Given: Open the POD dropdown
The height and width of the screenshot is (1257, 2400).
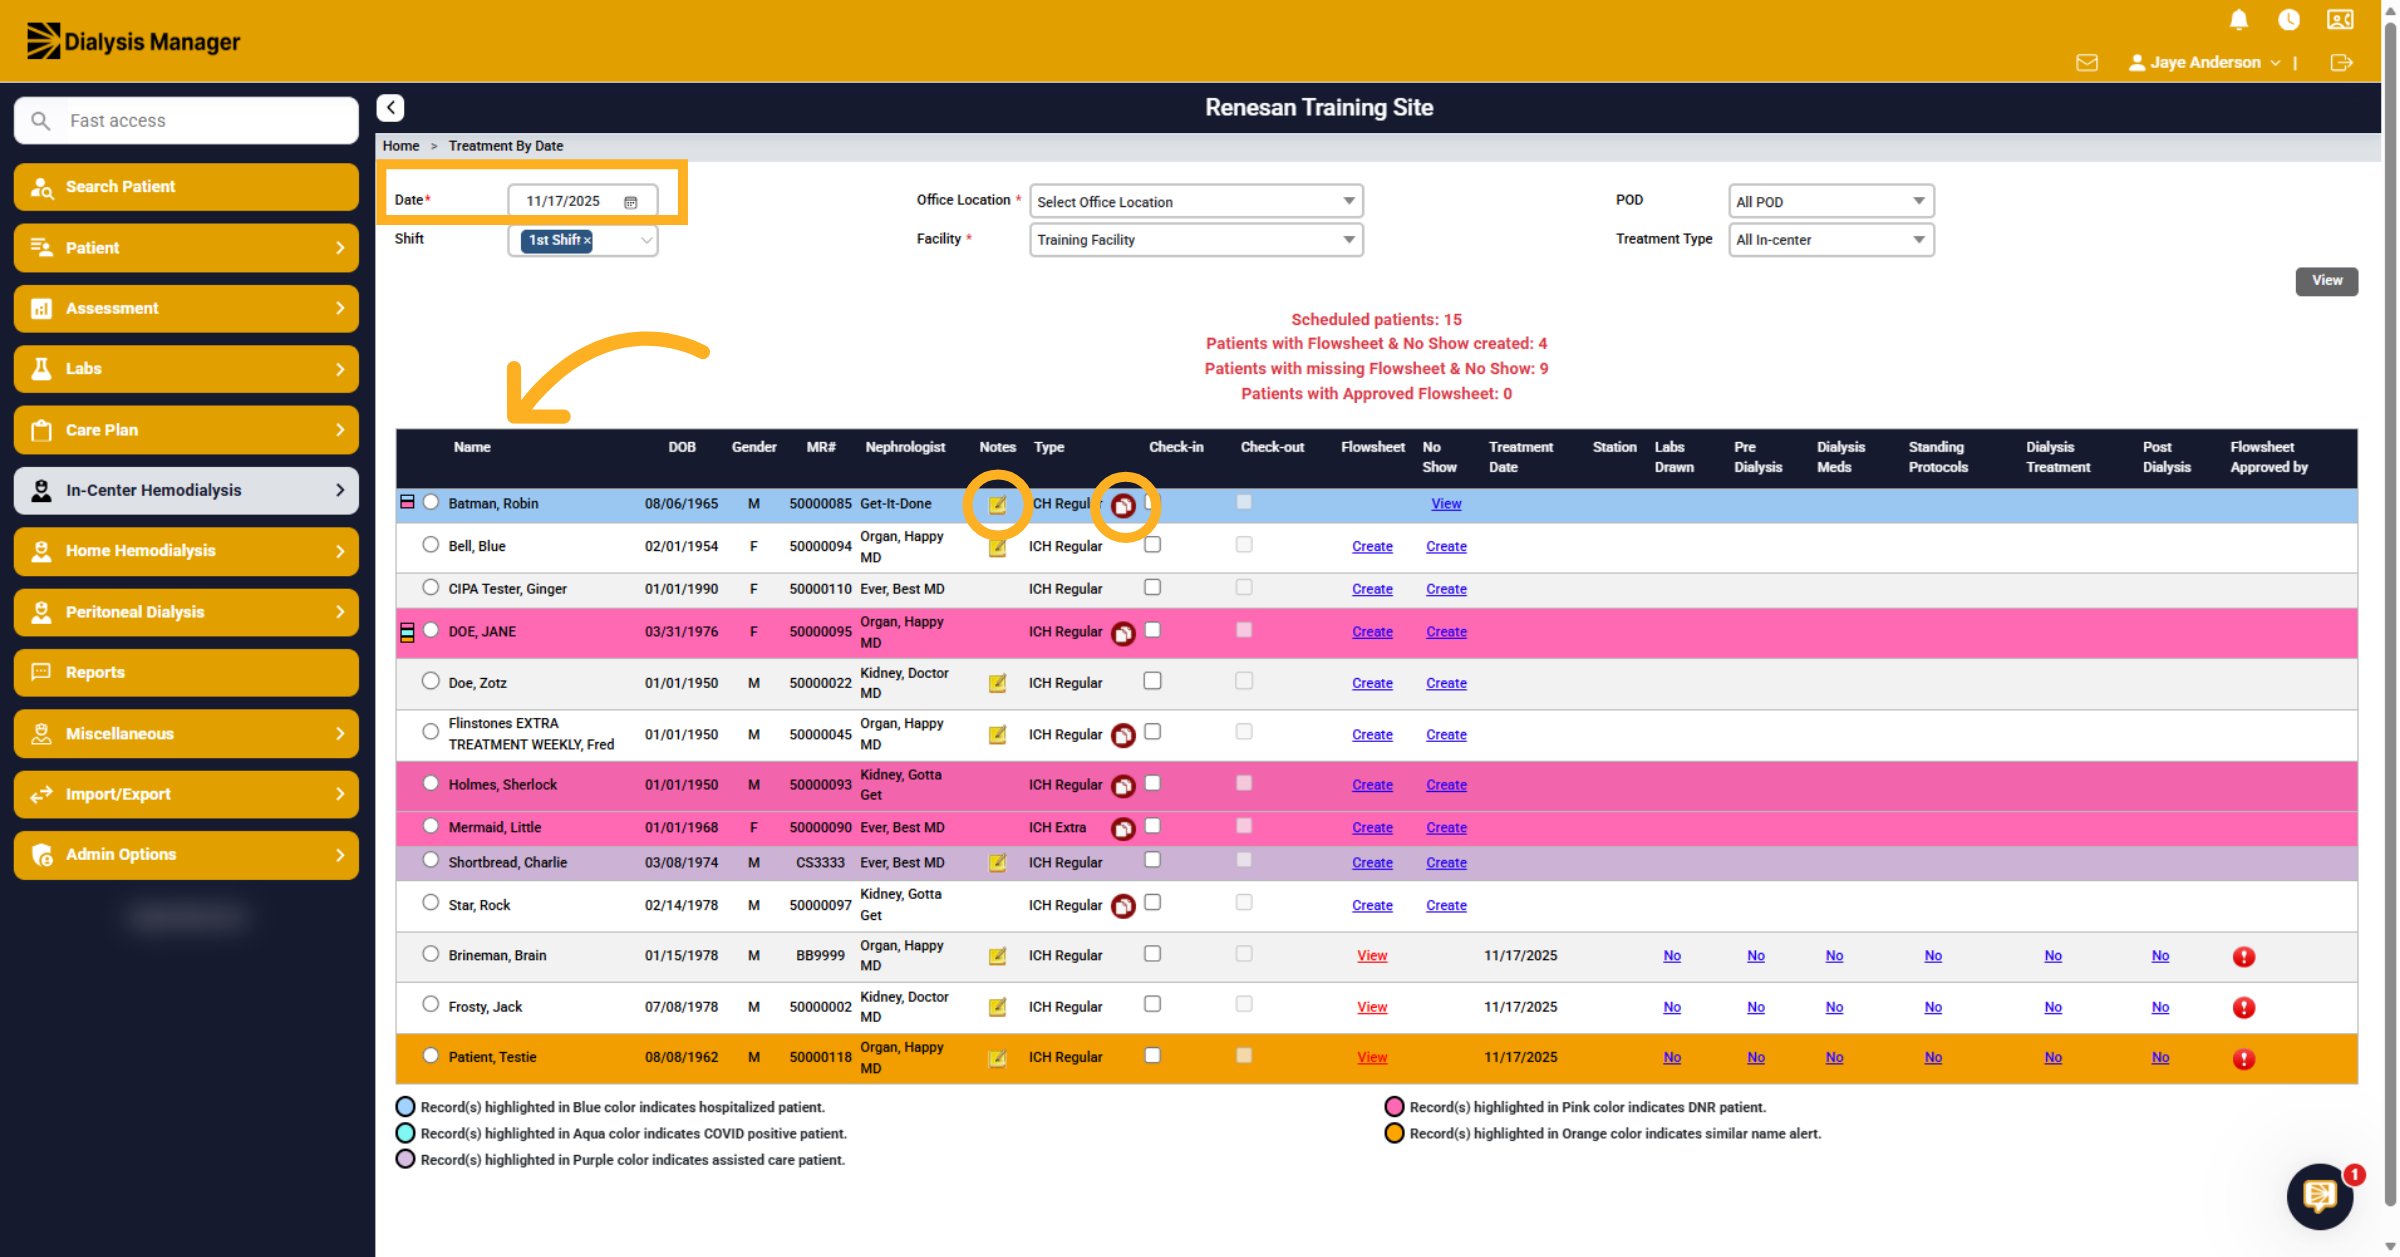Looking at the screenshot, I should pyautogui.click(x=1831, y=201).
